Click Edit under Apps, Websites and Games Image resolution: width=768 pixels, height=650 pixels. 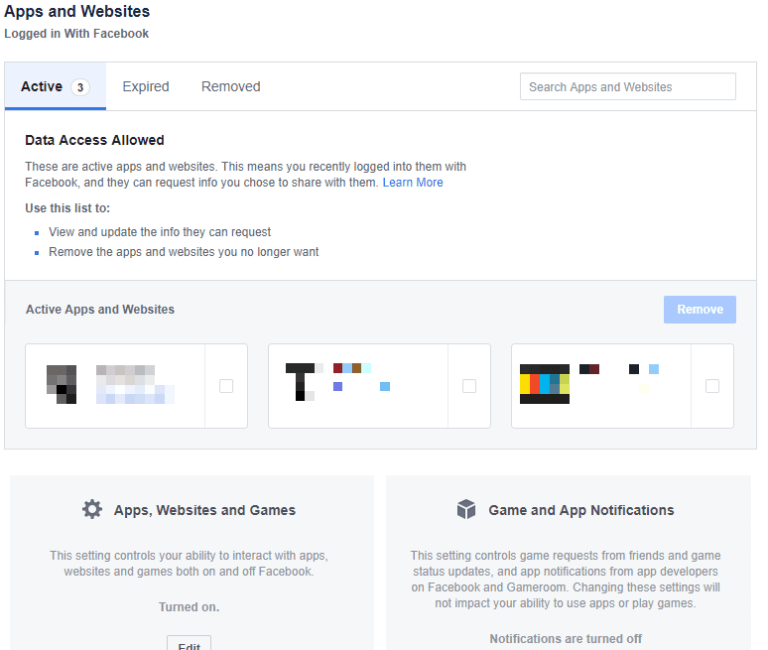coord(189,643)
